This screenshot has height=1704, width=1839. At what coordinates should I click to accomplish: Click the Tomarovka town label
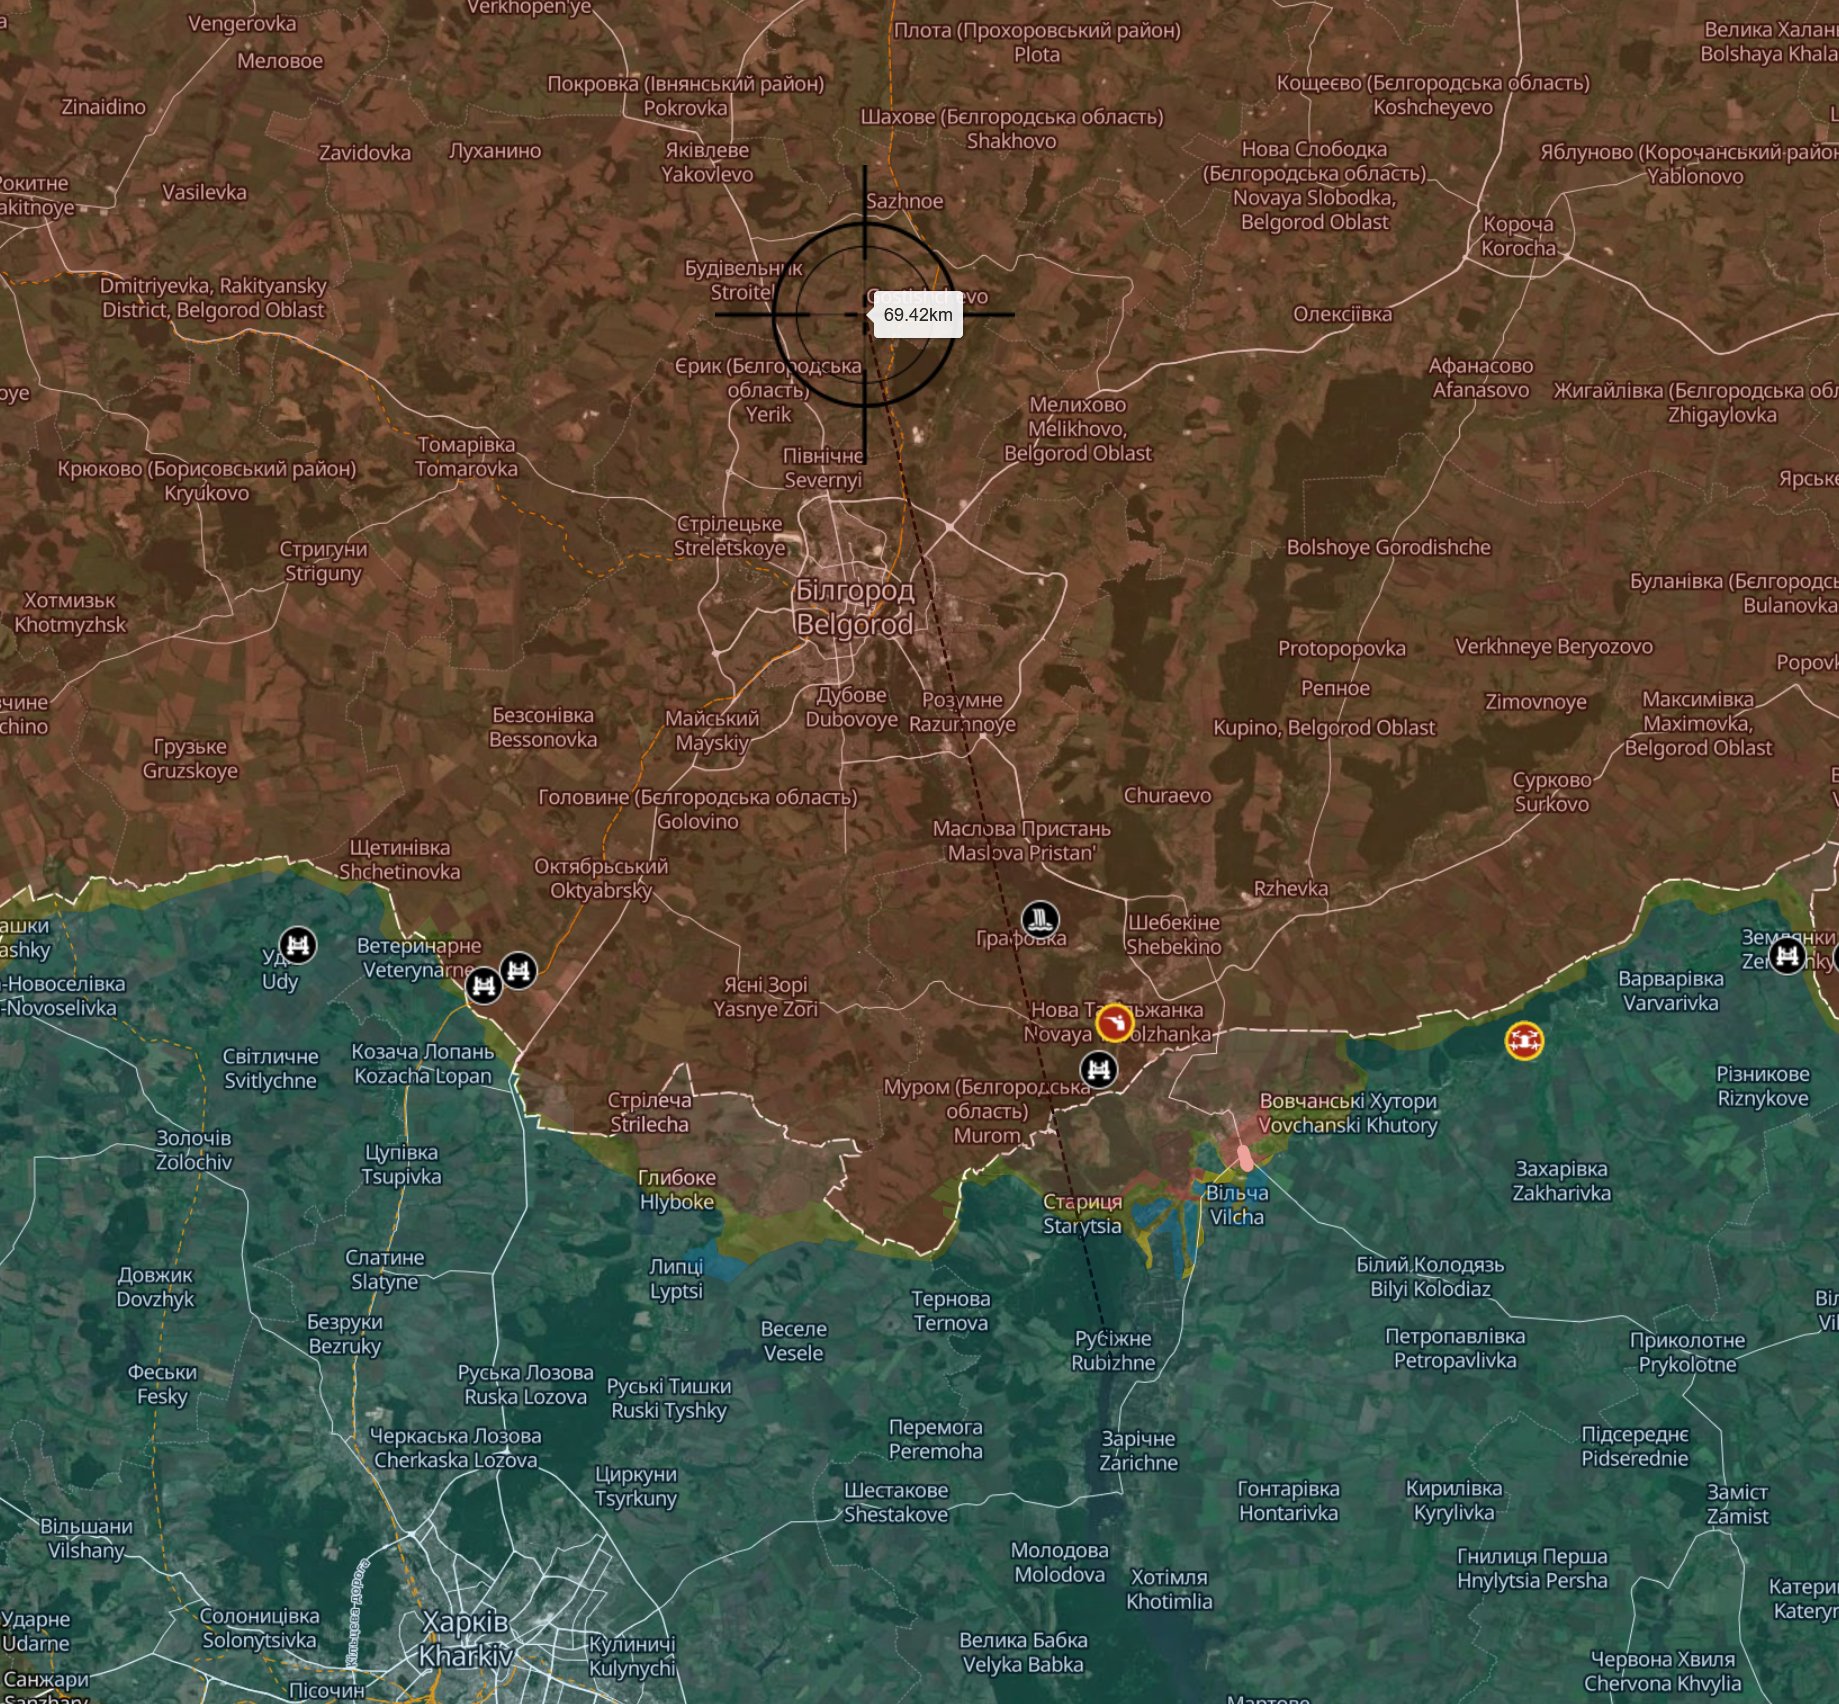click(x=466, y=457)
